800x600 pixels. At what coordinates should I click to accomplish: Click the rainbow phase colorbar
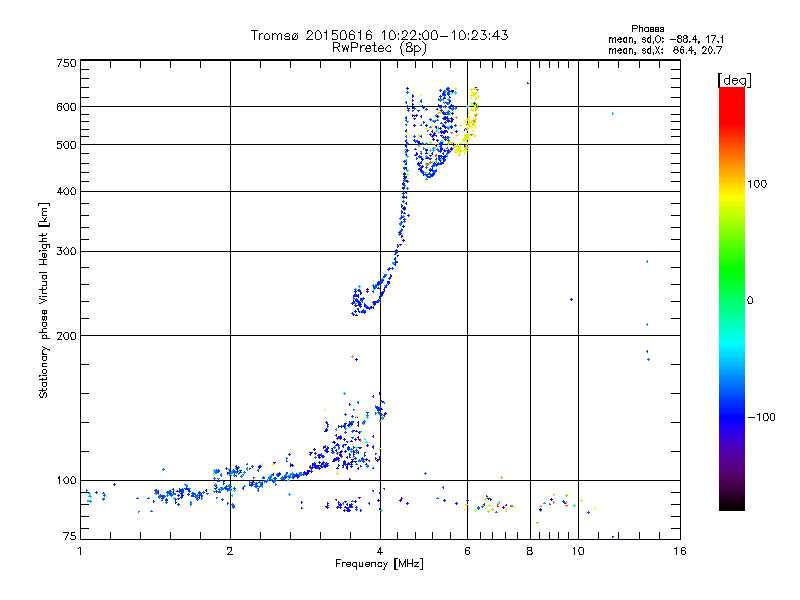(x=732, y=299)
